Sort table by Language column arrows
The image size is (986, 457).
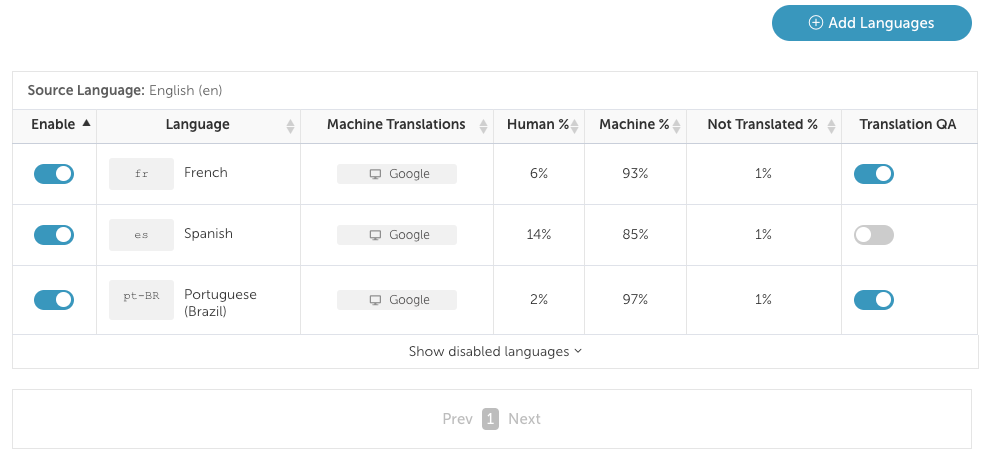[x=291, y=126]
